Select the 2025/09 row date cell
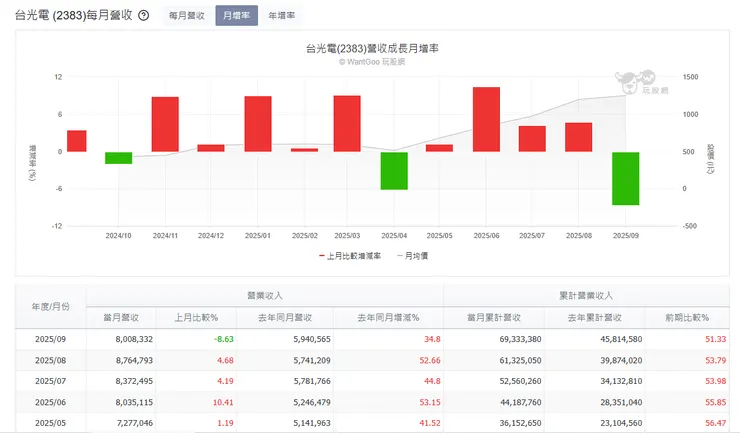Image resolution: width=740 pixels, height=433 pixels. click(50, 339)
